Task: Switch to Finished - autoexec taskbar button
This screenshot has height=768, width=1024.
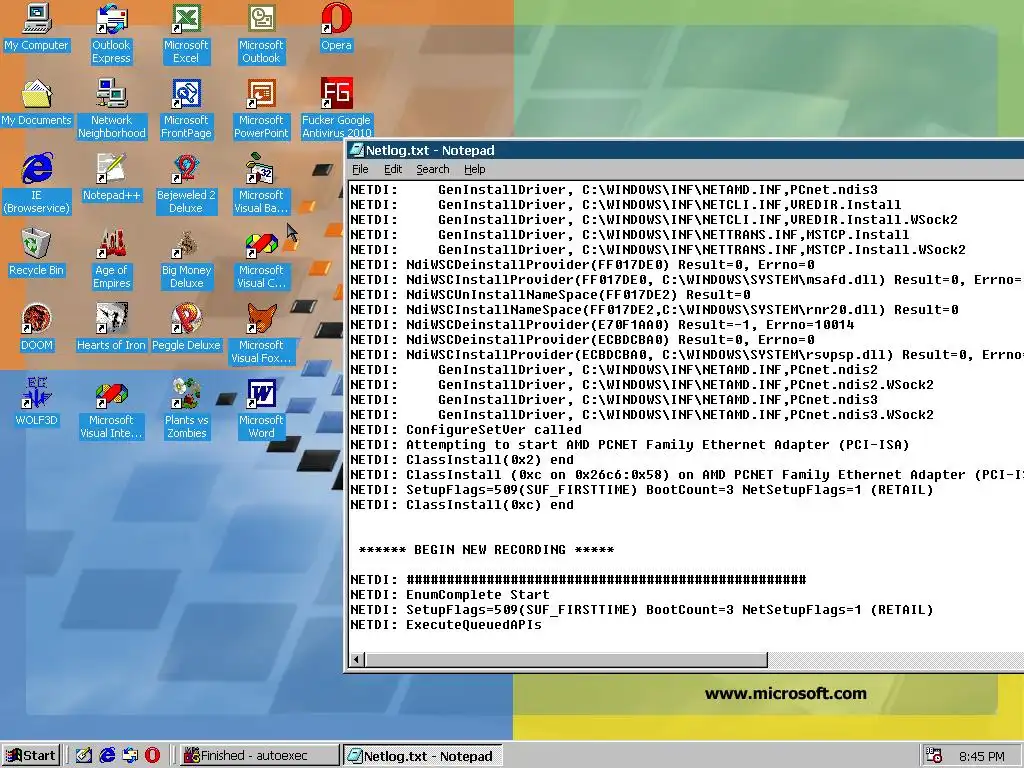Action: (259, 756)
